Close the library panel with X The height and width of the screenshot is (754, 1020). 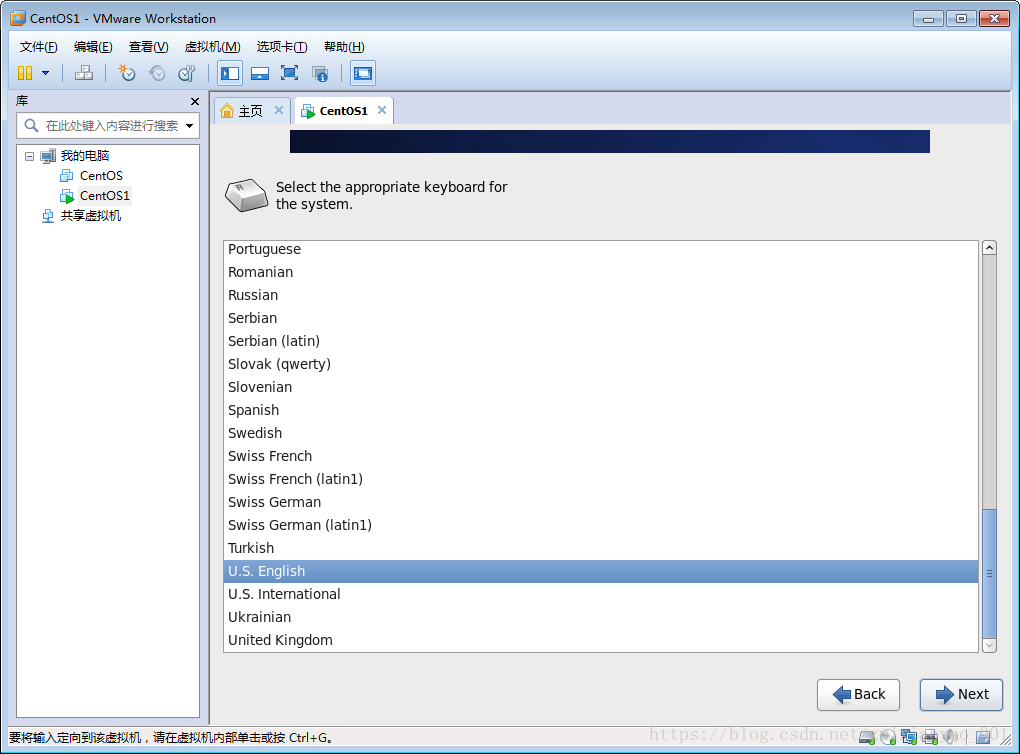(x=195, y=101)
